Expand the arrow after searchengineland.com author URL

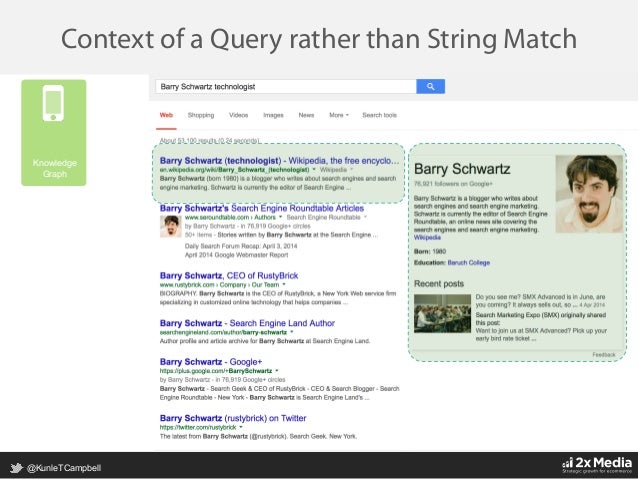(292, 332)
